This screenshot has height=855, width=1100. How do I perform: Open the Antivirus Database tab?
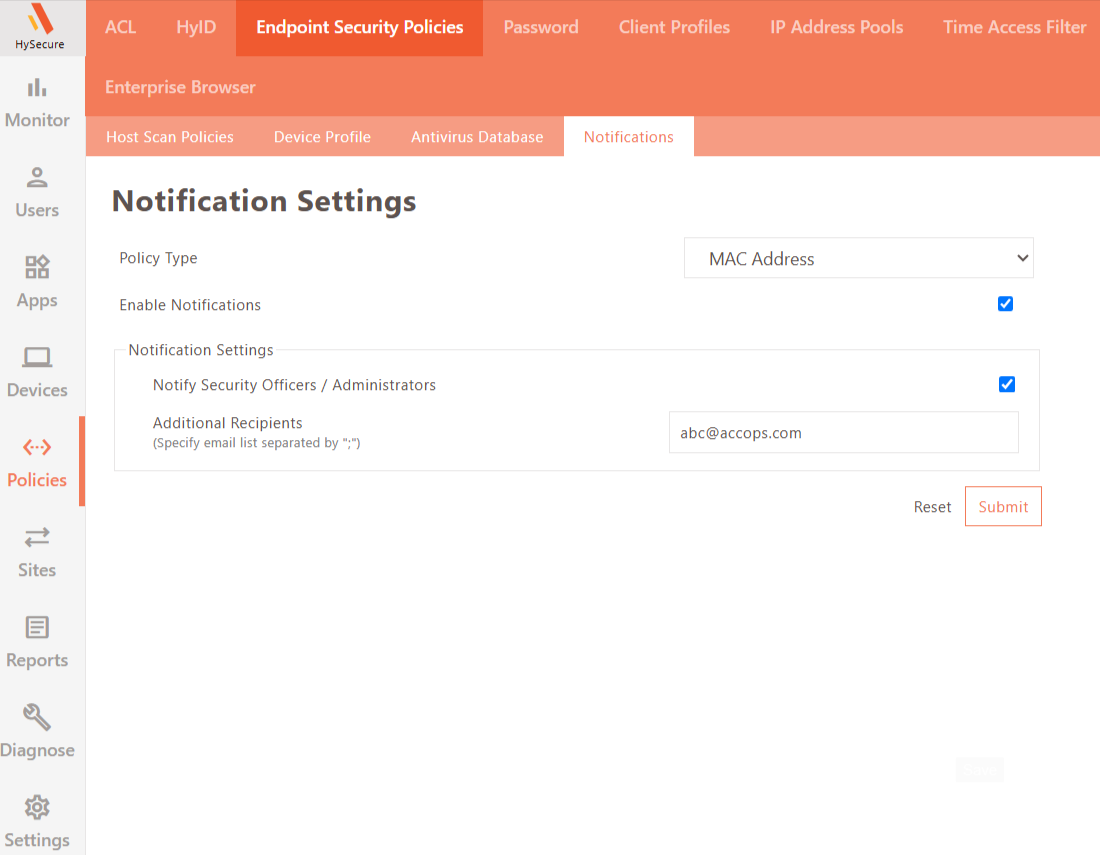click(x=477, y=137)
